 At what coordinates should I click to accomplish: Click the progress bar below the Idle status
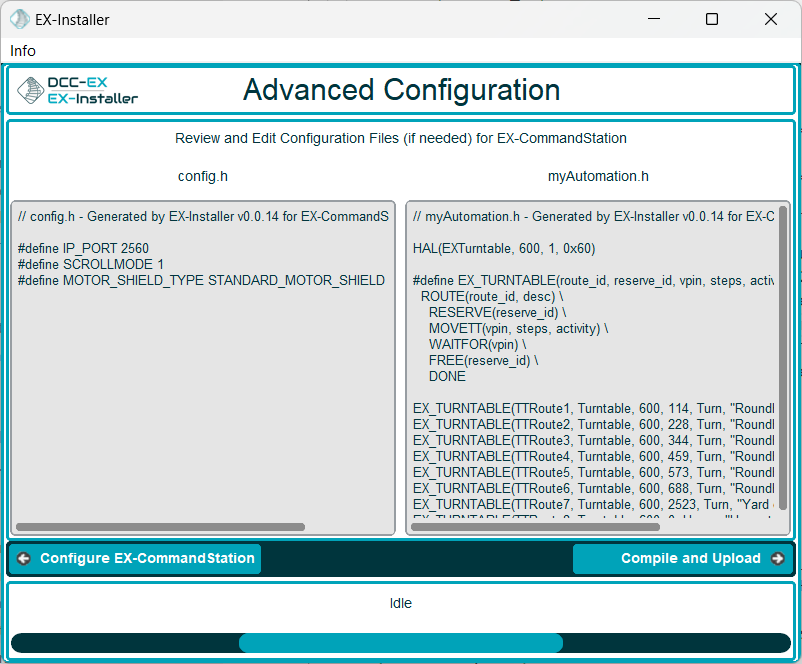click(x=400, y=643)
